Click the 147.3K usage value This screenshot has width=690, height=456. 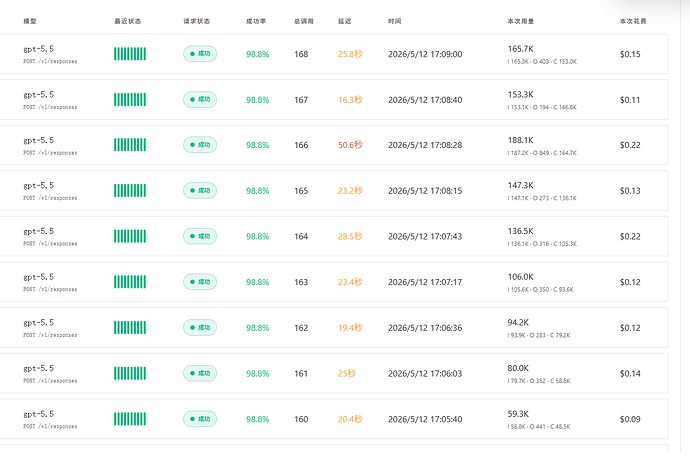(x=521, y=185)
